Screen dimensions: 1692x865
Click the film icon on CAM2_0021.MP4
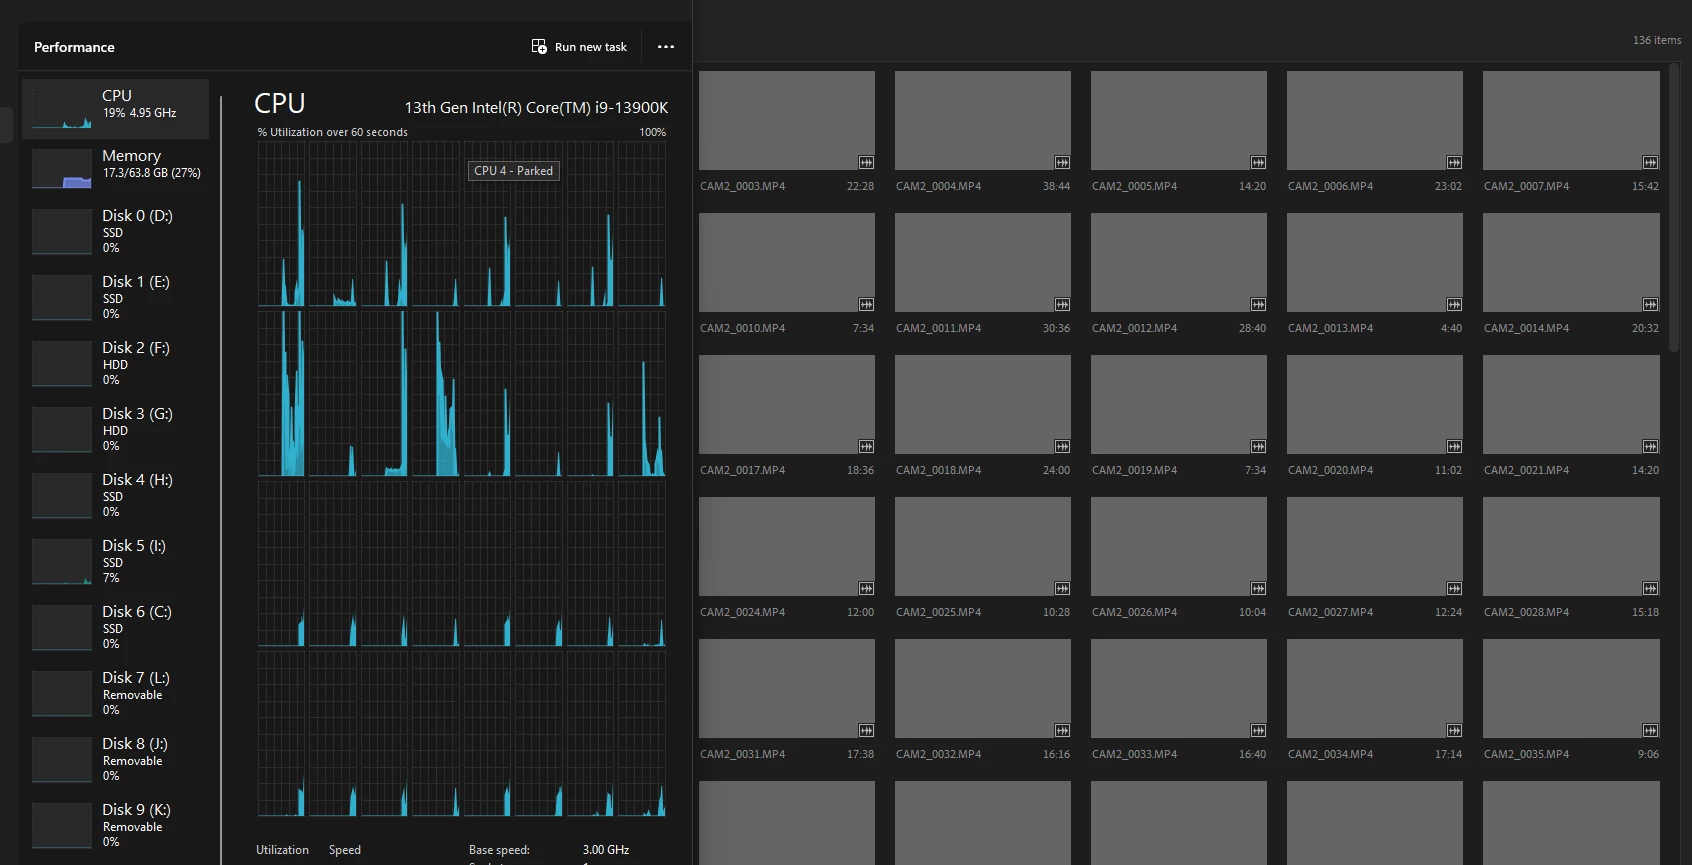tap(1650, 446)
